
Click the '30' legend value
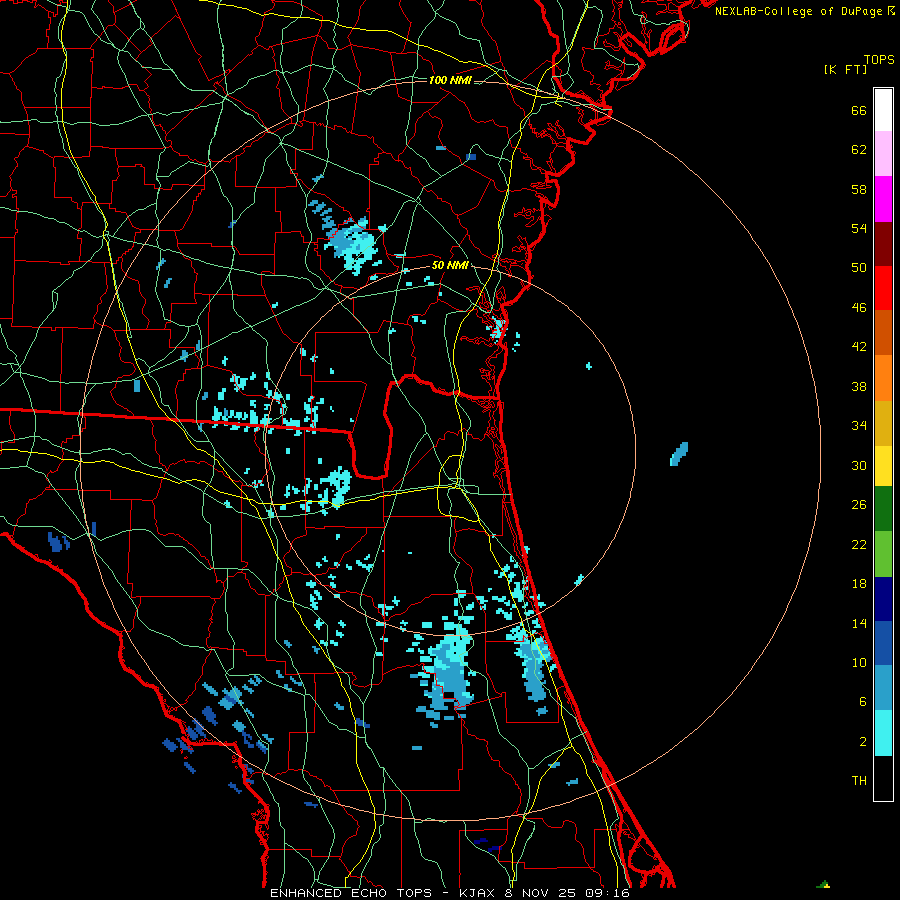pos(859,465)
